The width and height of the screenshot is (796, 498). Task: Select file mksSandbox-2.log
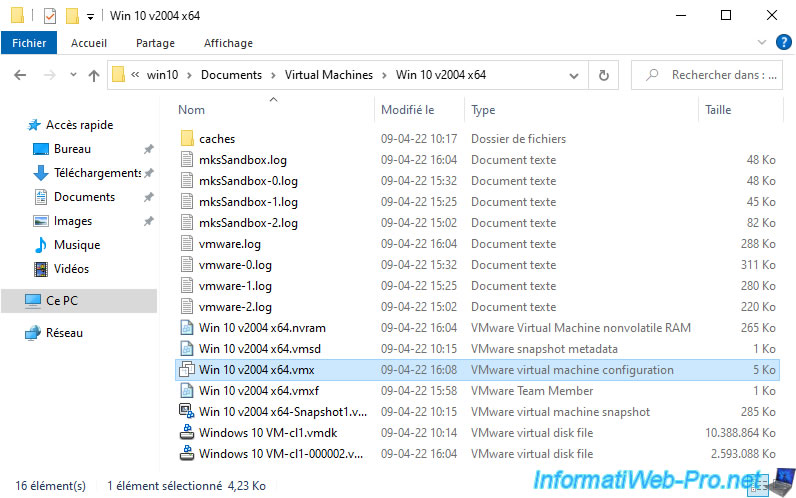coord(248,223)
